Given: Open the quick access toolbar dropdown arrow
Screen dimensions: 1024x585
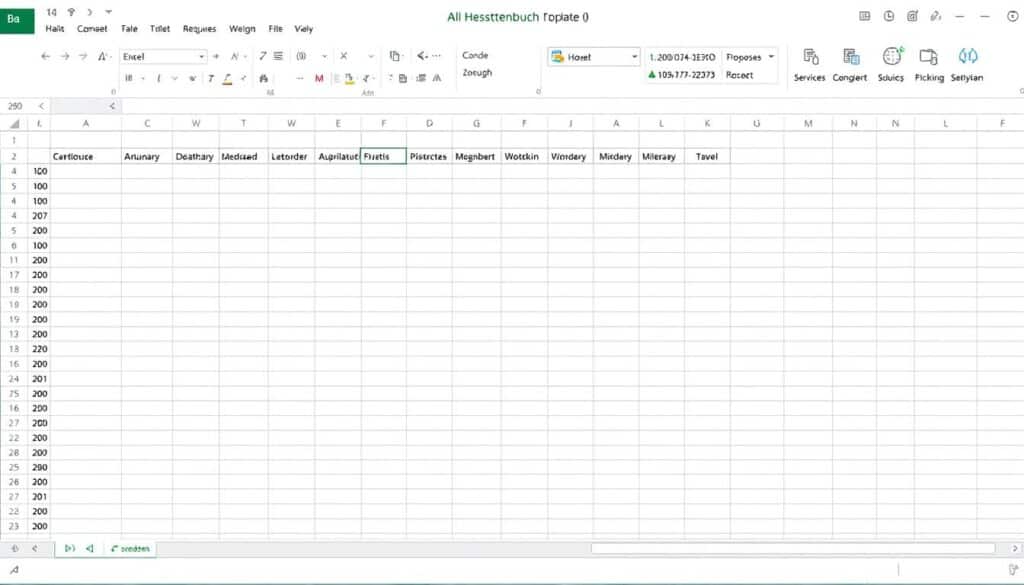Looking at the screenshot, I should [108, 12].
